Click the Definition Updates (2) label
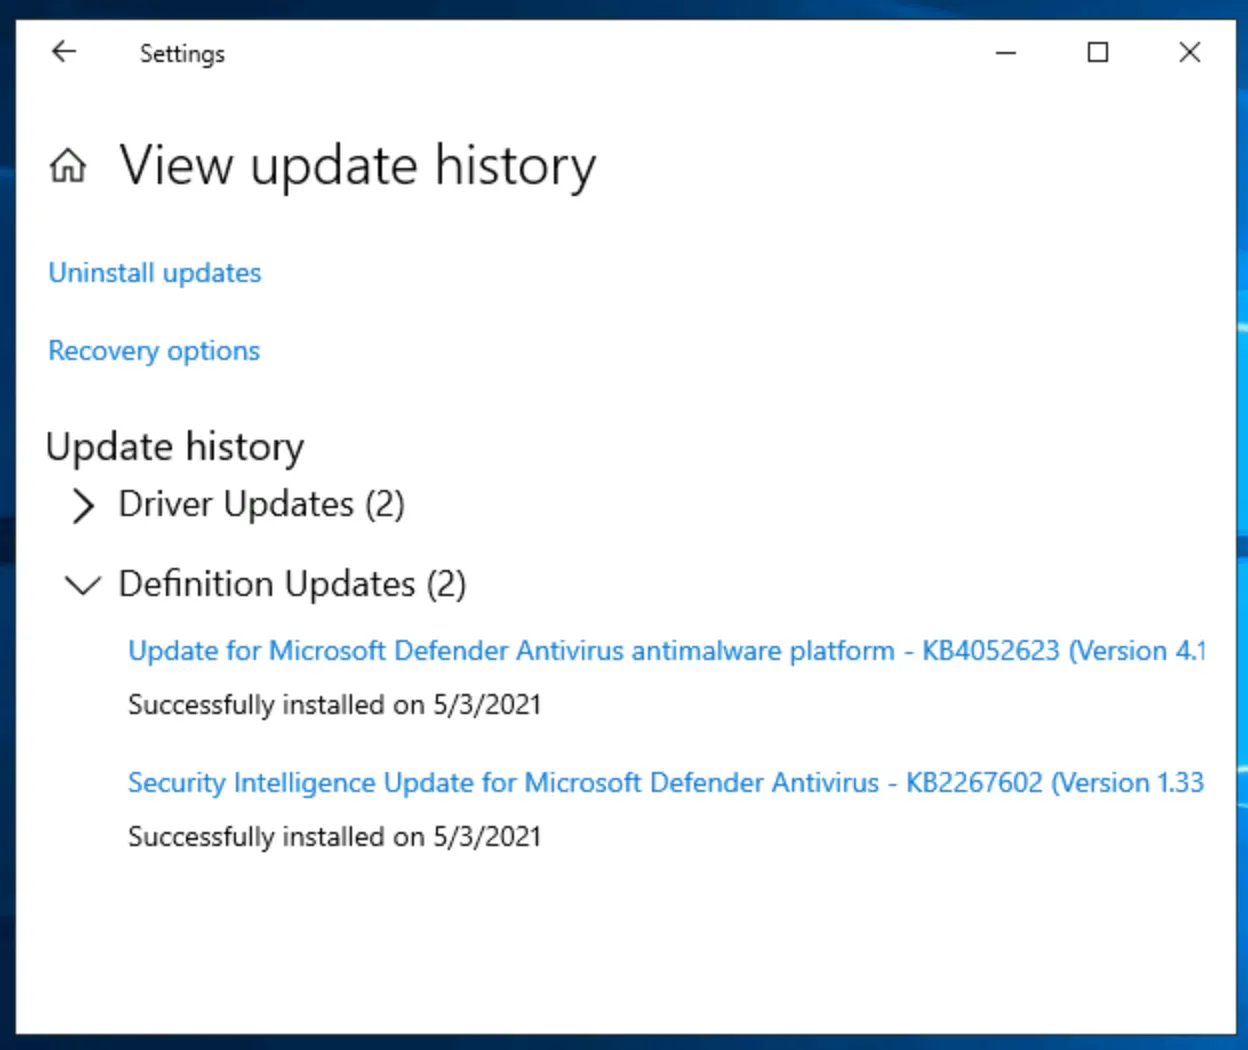This screenshot has width=1248, height=1050. pyautogui.click(x=292, y=584)
